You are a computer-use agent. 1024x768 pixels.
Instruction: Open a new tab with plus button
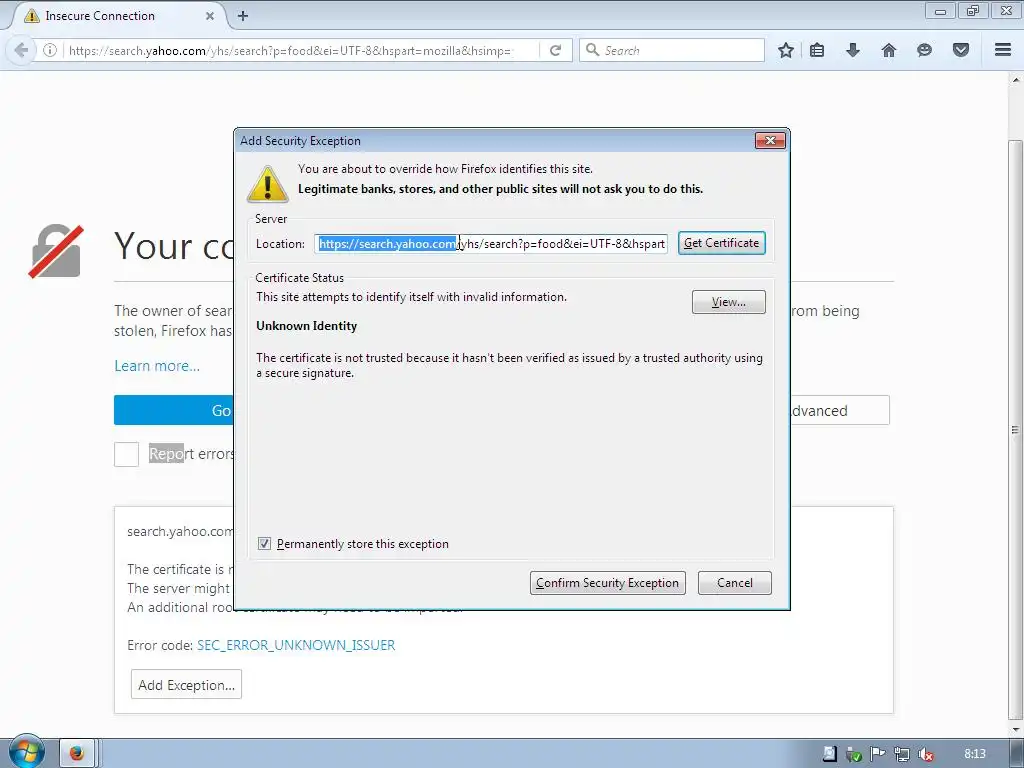[243, 16]
